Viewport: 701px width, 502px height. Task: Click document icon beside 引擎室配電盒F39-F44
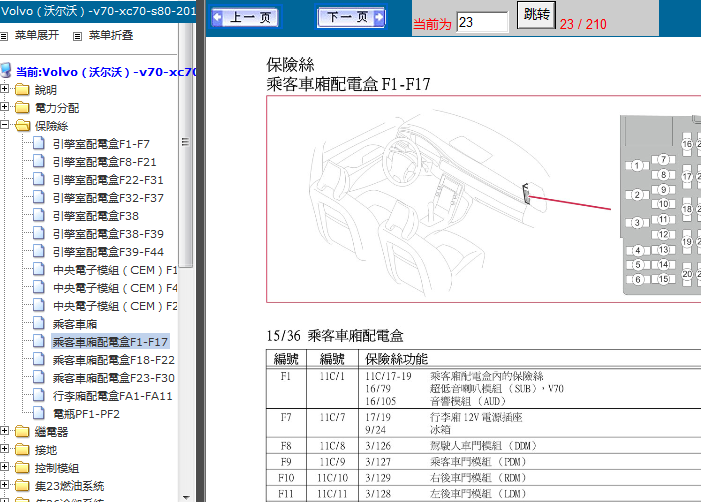(x=39, y=251)
